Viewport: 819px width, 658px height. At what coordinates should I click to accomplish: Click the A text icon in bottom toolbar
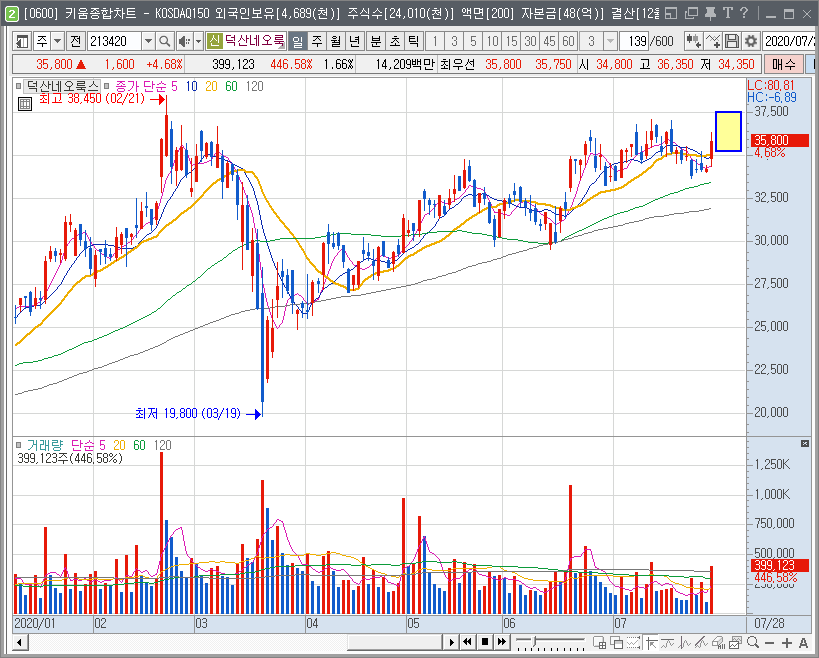(x=804, y=643)
